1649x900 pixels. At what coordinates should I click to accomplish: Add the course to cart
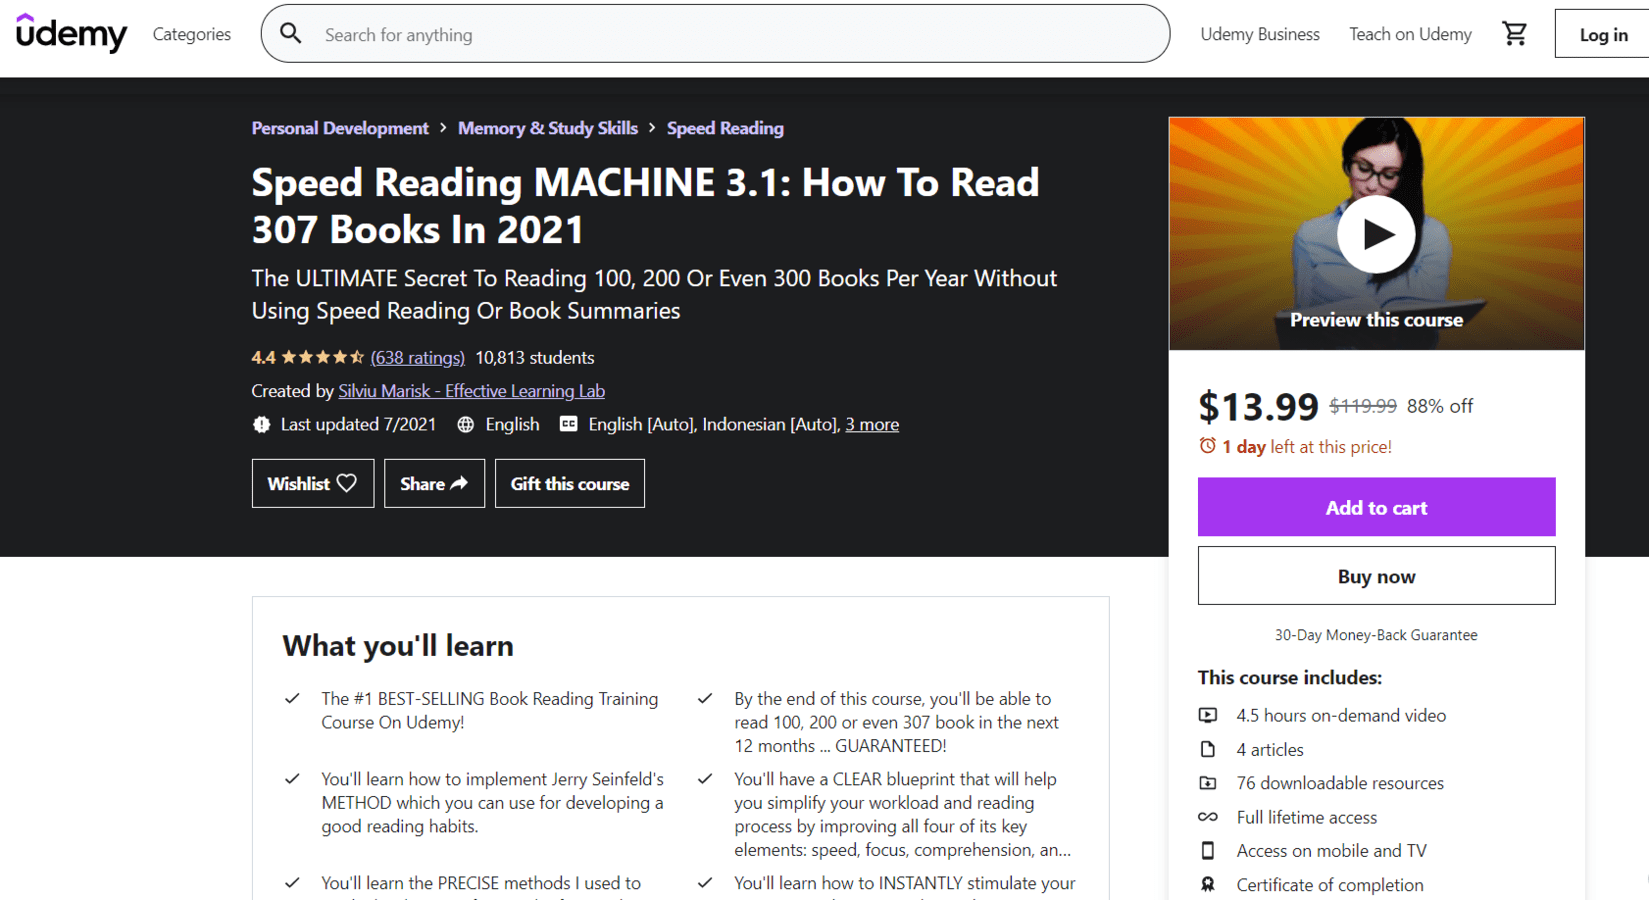coord(1376,507)
